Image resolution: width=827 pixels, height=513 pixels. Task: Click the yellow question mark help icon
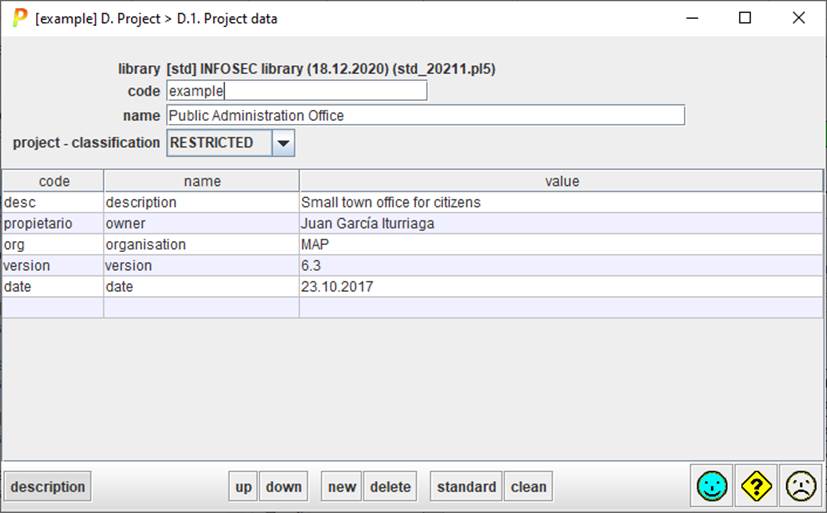[x=756, y=487]
